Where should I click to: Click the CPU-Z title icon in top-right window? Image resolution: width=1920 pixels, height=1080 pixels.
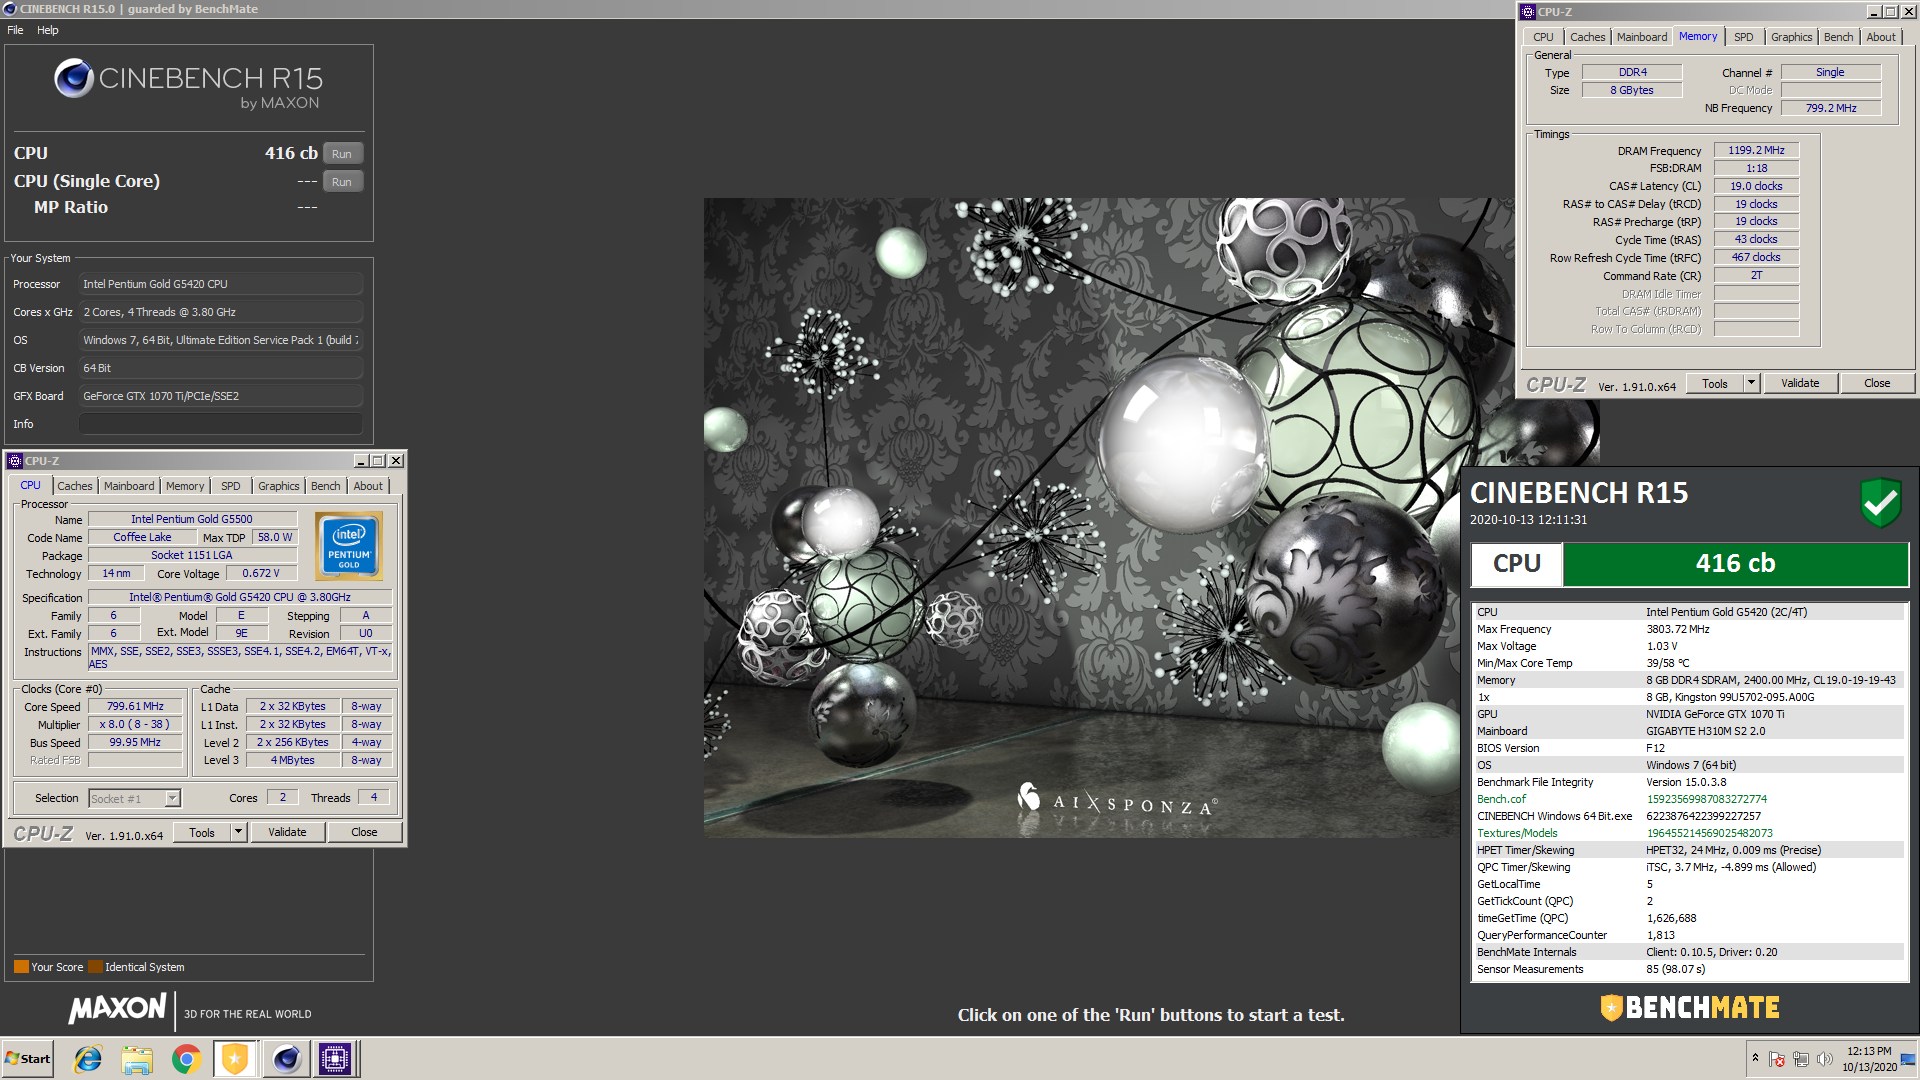[1528, 12]
